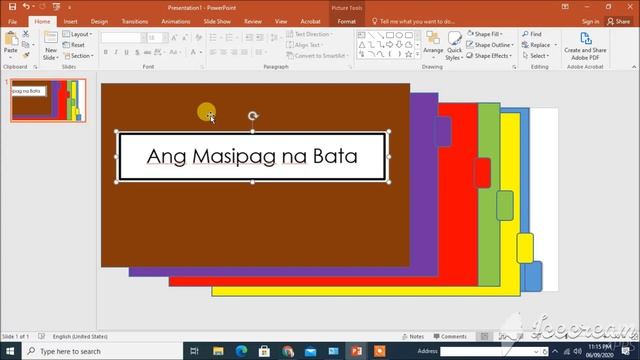Switch to the Transitions tab
Image resolution: width=640 pixels, height=360 pixels.
(135, 21)
